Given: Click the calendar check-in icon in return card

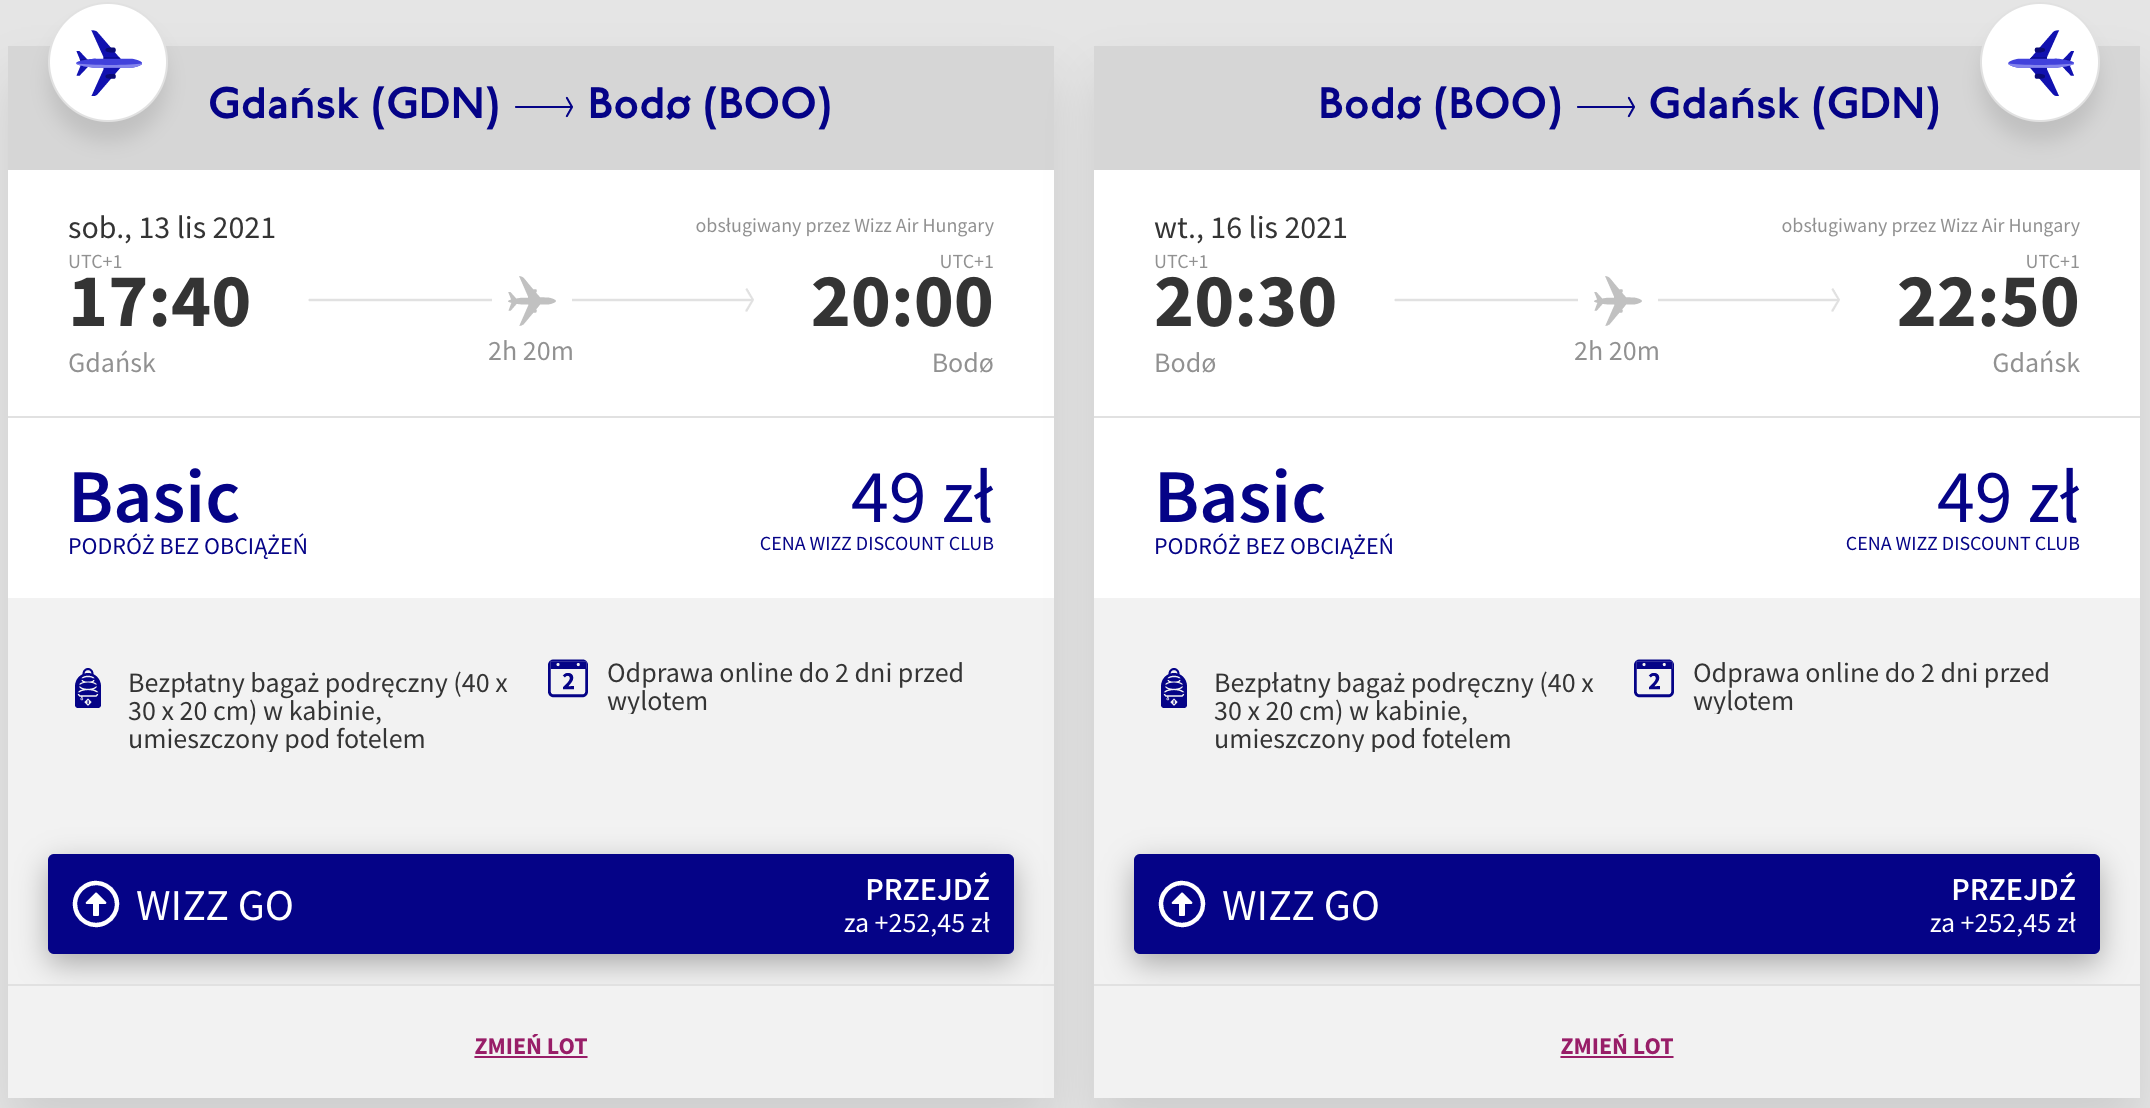Looking at the screenshot, I should pos(1653,679).
